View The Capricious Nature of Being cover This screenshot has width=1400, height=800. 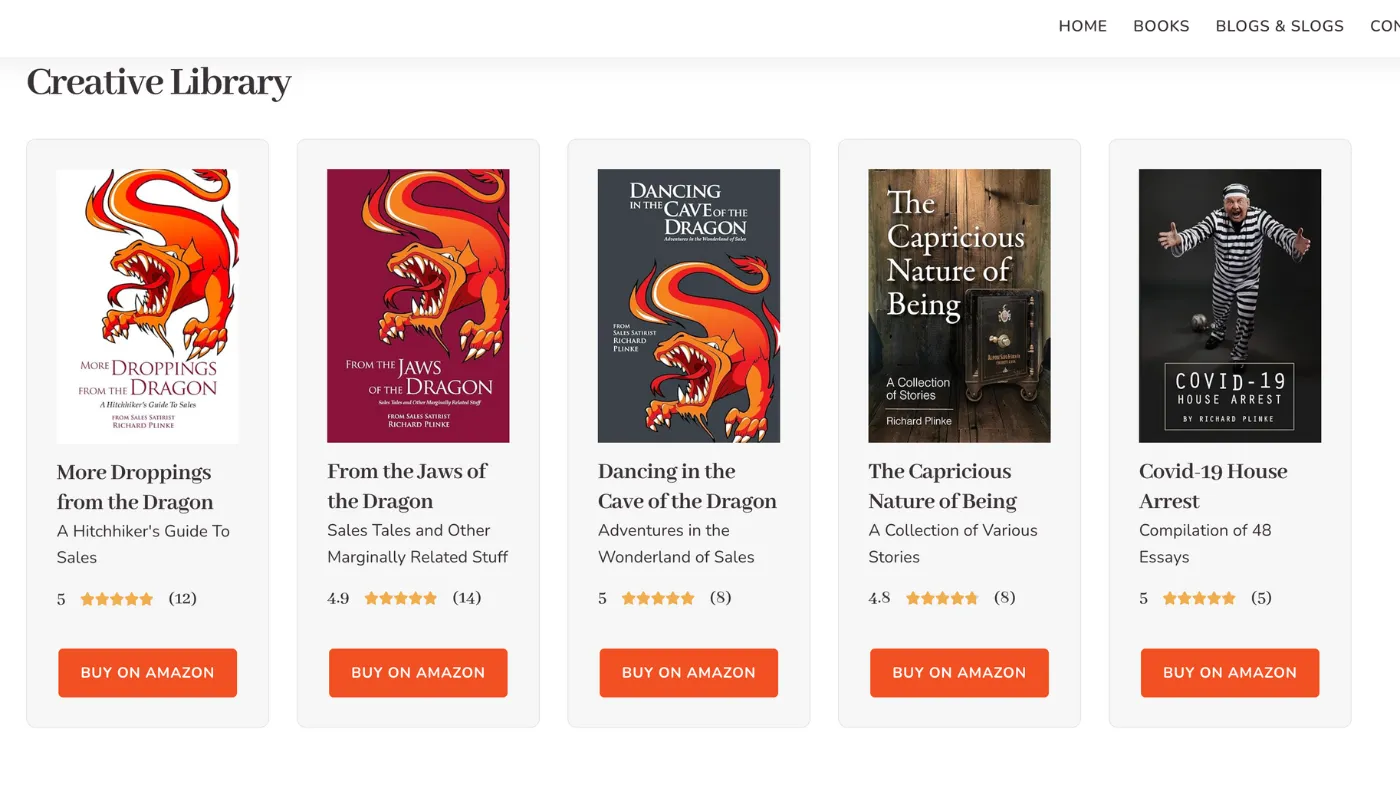[959, 306]
